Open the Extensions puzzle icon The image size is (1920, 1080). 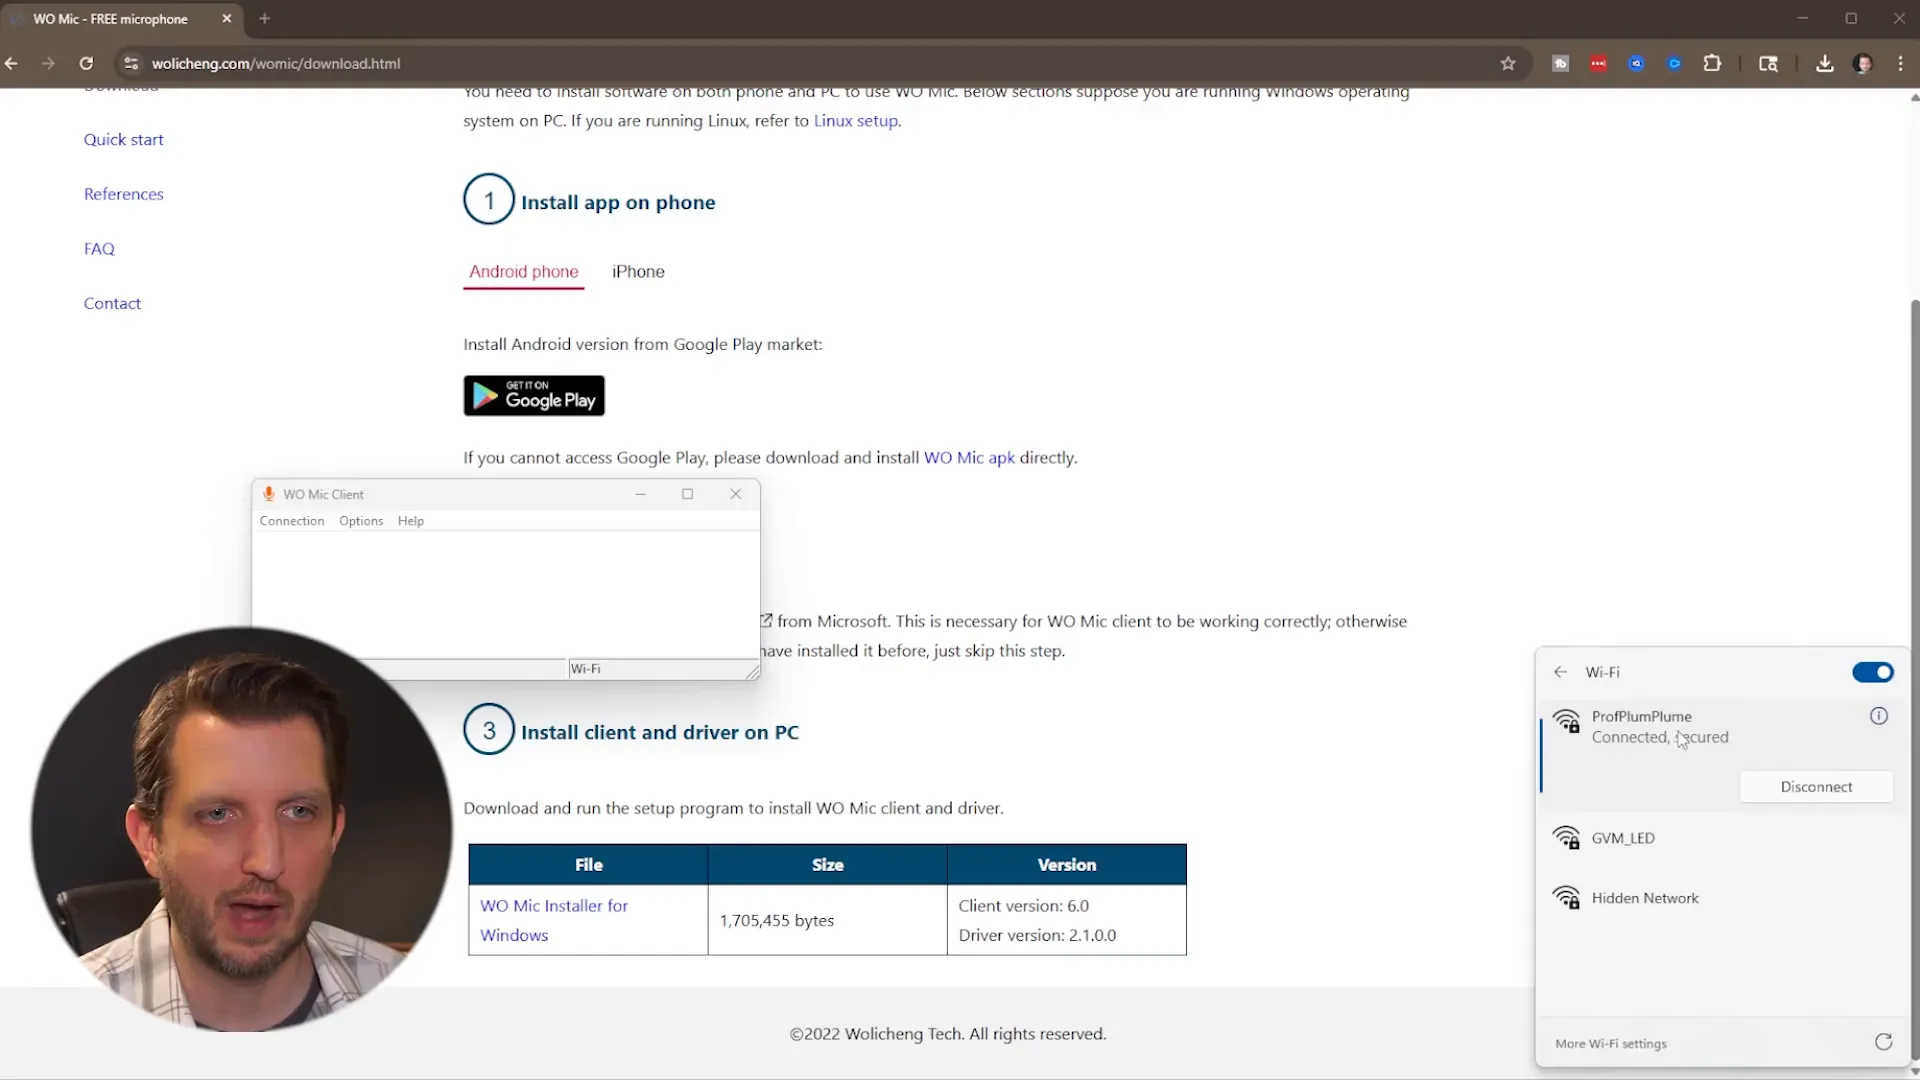pos(1712,63)
